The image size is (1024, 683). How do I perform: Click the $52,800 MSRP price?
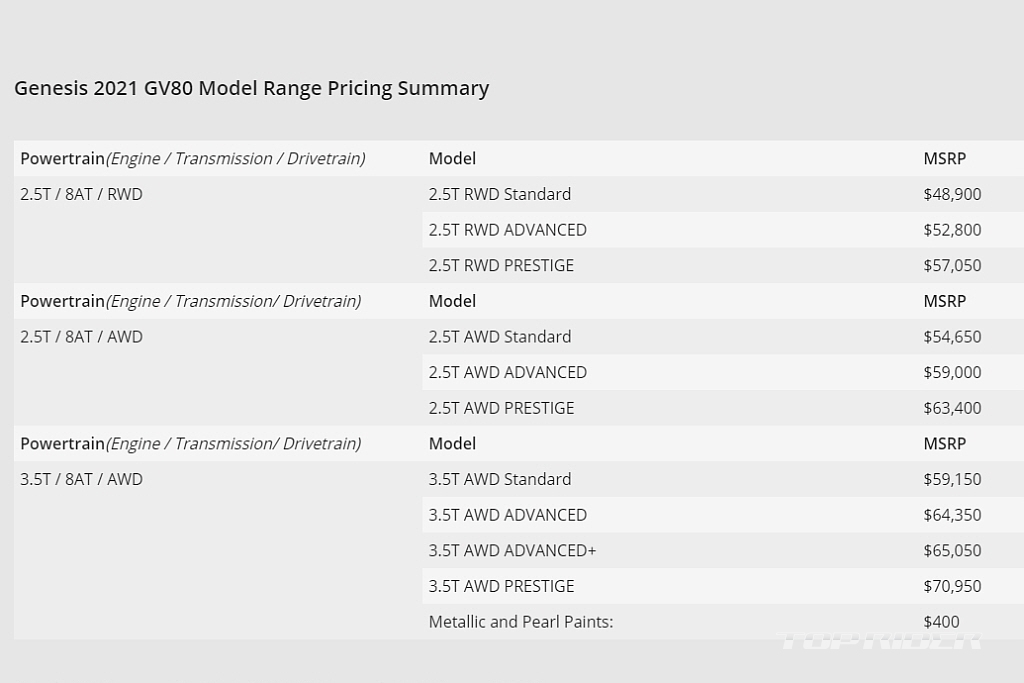coord(952,230)
